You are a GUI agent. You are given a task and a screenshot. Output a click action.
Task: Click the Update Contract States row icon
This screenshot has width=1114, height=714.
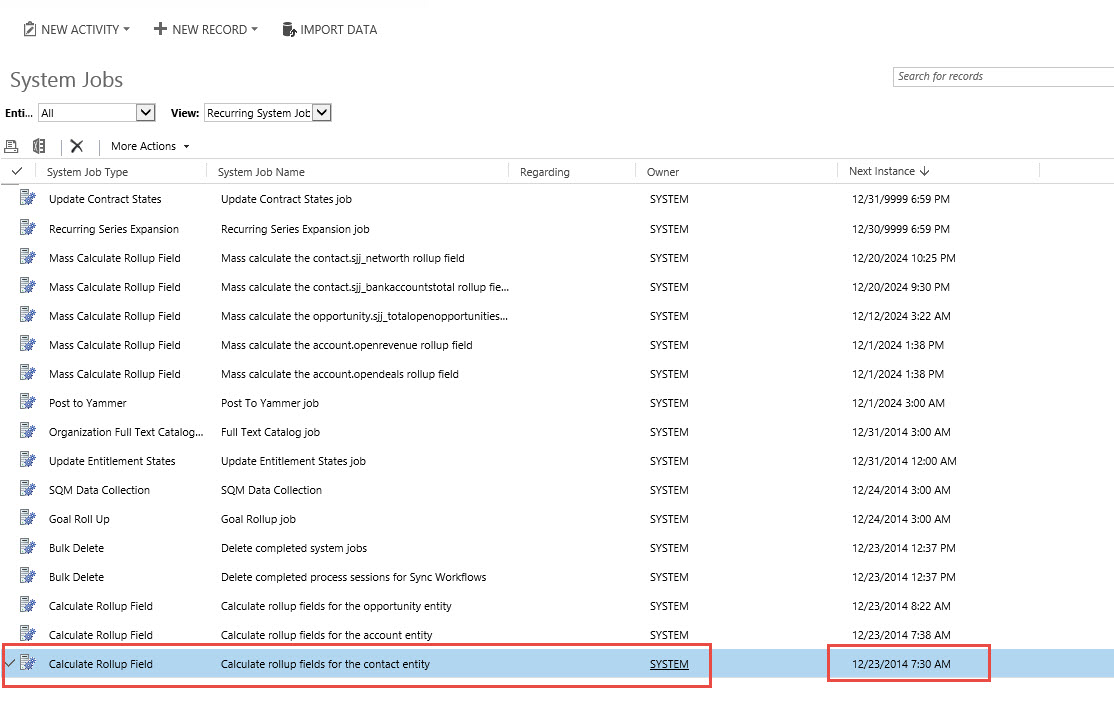(27, 198)
